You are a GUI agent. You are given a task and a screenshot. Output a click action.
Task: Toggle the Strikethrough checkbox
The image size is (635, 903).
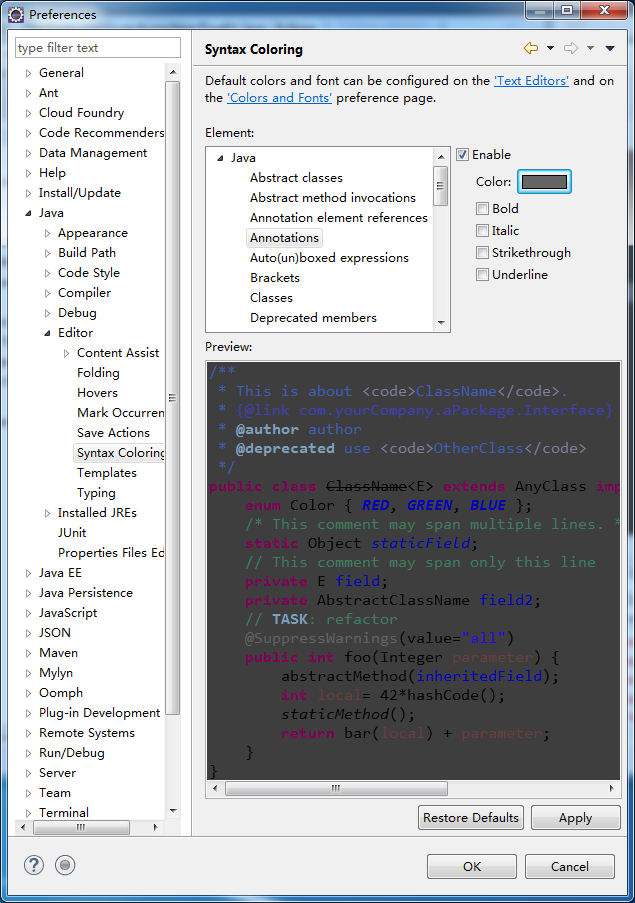[483, 253]
